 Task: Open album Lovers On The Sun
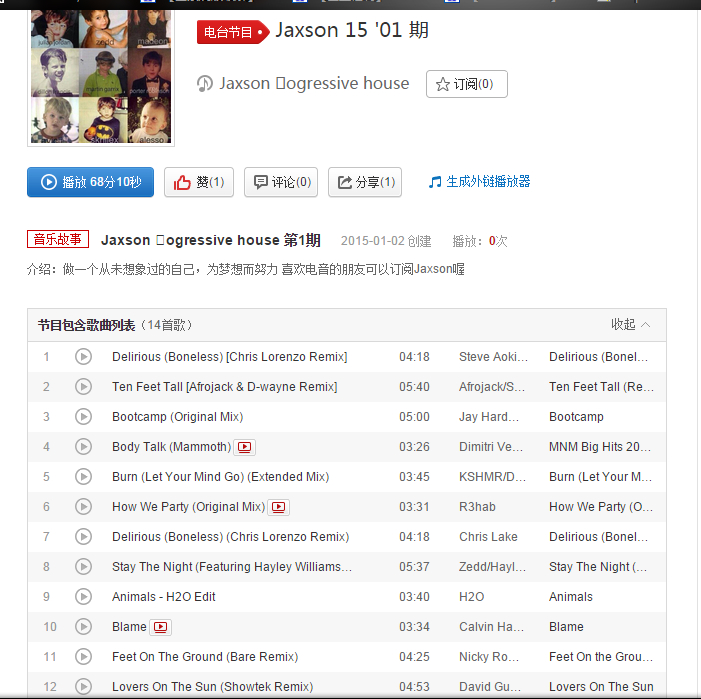coord(601,686)
